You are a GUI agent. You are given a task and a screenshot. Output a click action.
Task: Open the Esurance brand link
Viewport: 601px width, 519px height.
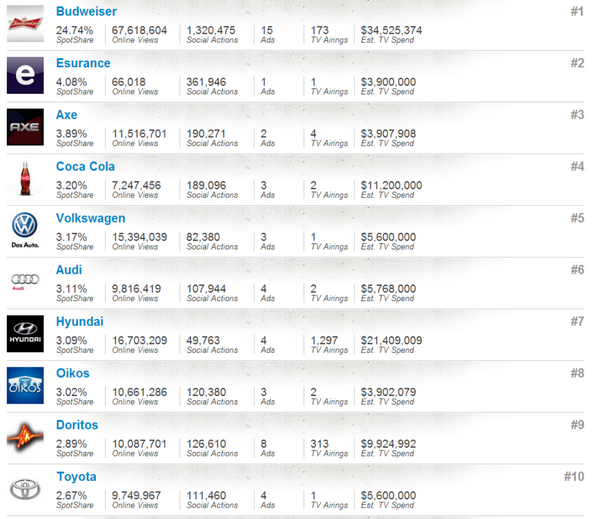[83, 63]
